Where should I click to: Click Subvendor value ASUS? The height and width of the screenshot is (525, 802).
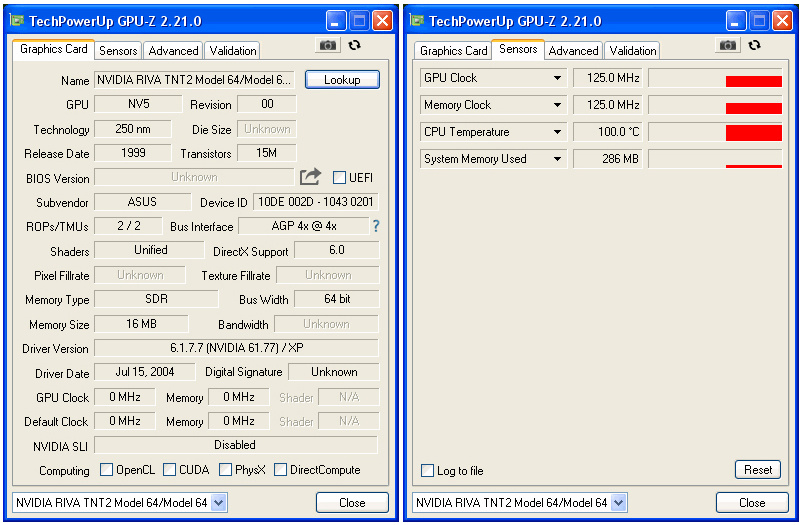tap(143, 202)
